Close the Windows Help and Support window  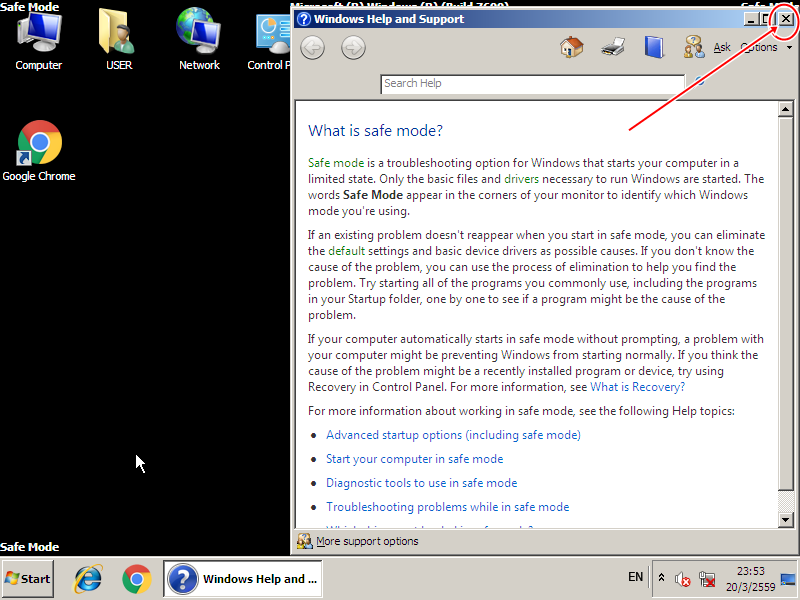point(786,19)
